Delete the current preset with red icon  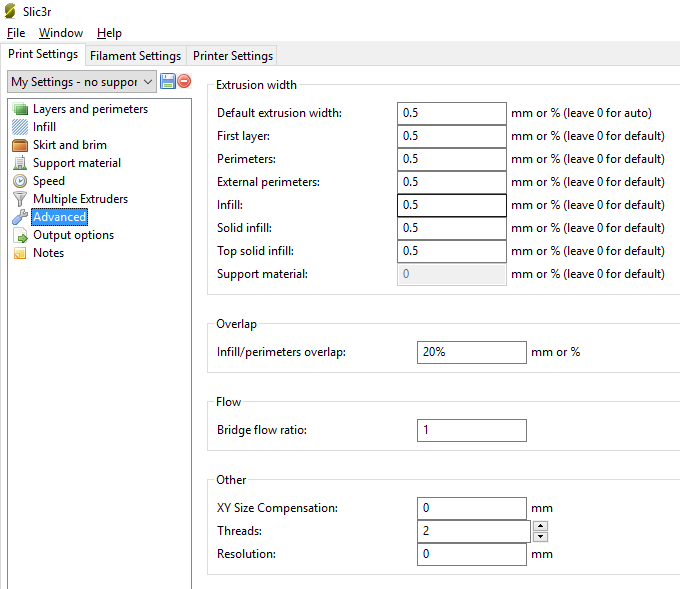click(x=184, y=81)
